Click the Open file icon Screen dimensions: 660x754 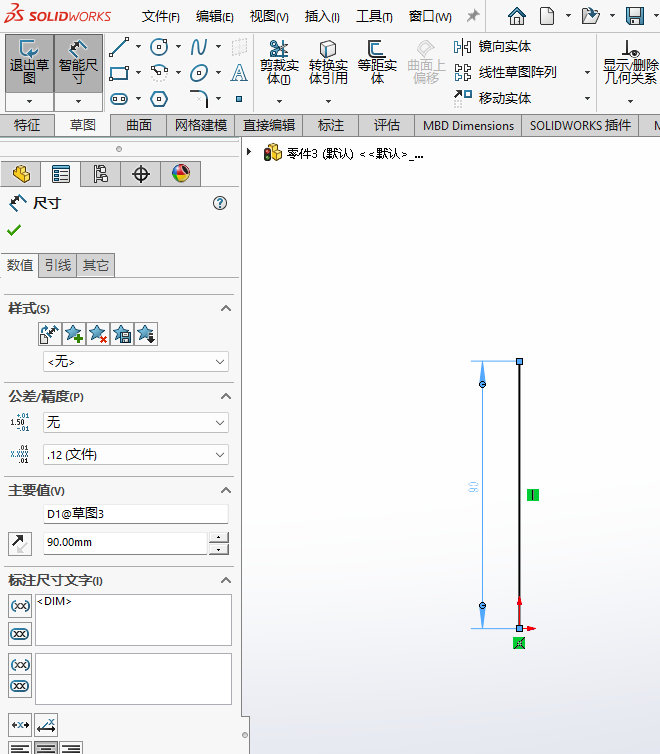[590, 16]
